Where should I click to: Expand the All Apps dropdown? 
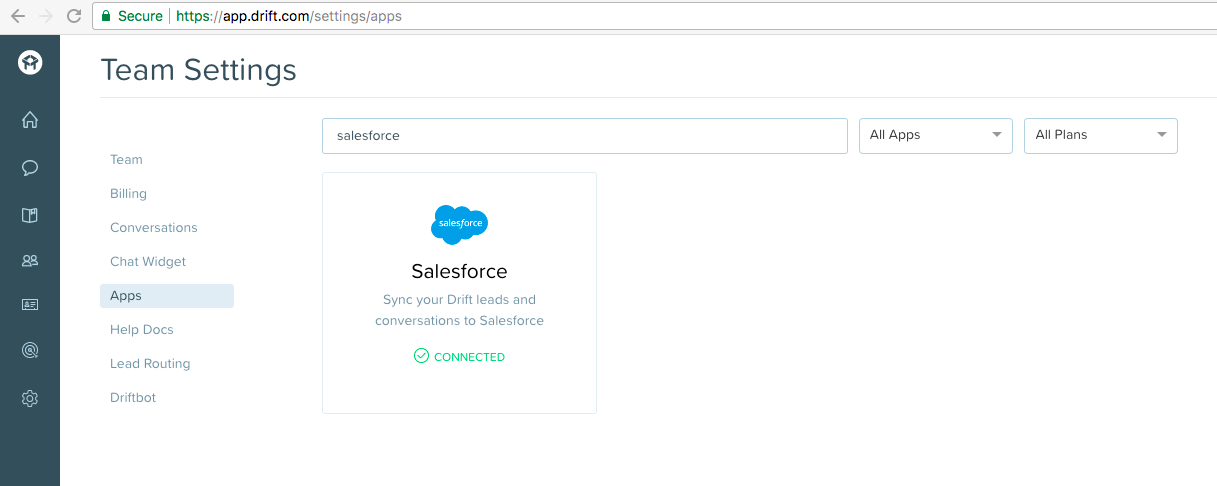(936, 135)
